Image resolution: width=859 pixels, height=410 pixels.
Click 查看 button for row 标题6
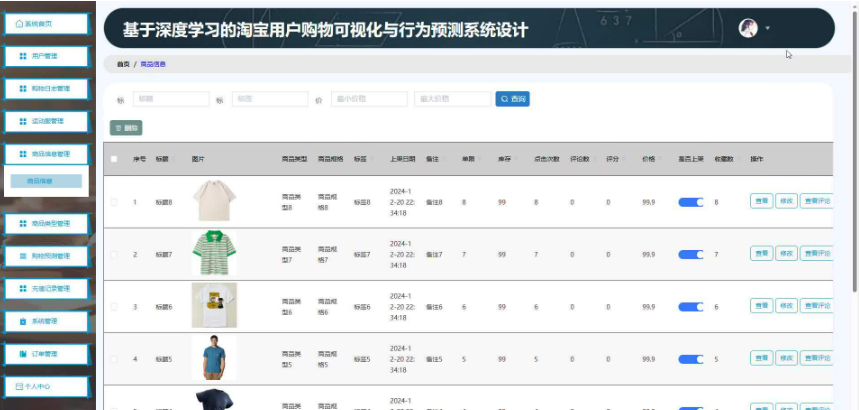[x=761, y=306]
